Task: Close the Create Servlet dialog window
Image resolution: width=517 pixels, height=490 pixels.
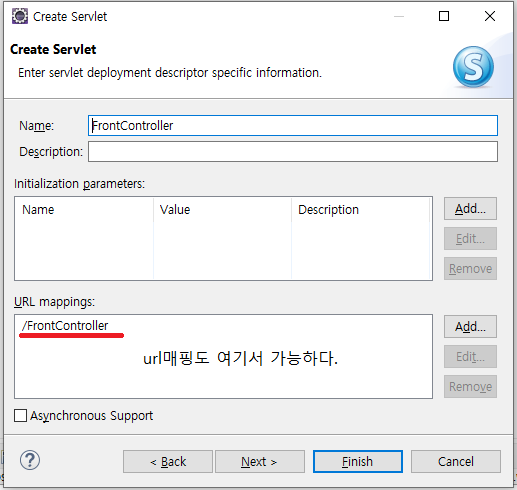Action: point(490,16)
